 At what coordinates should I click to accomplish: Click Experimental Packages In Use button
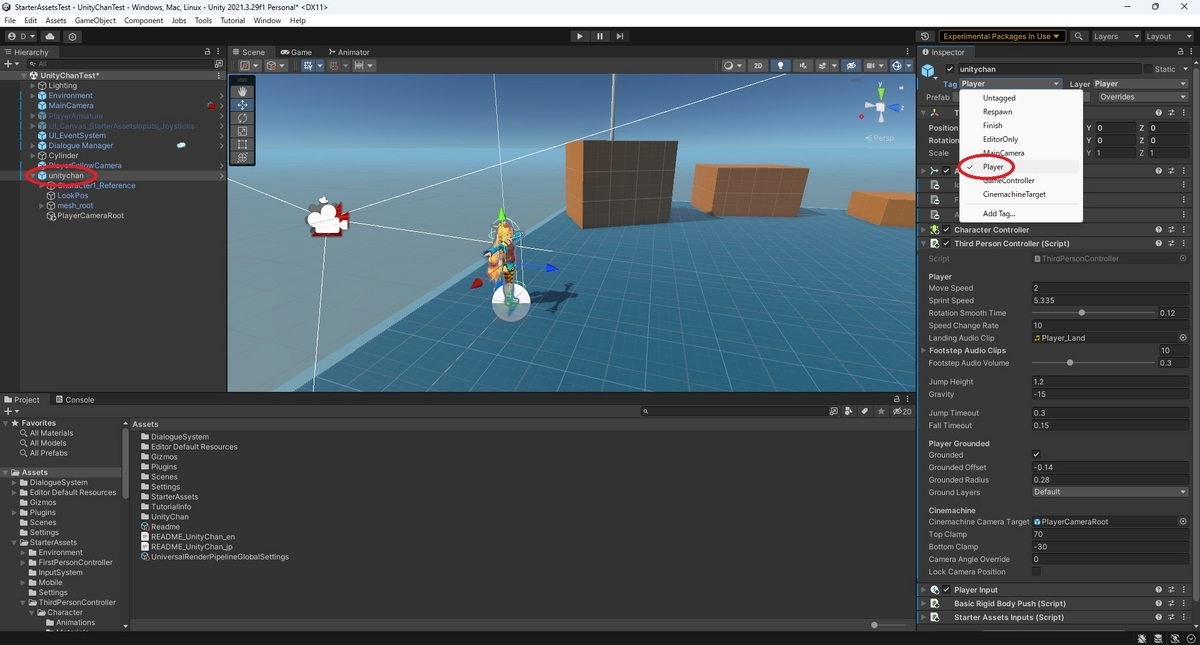(1001, 36)
